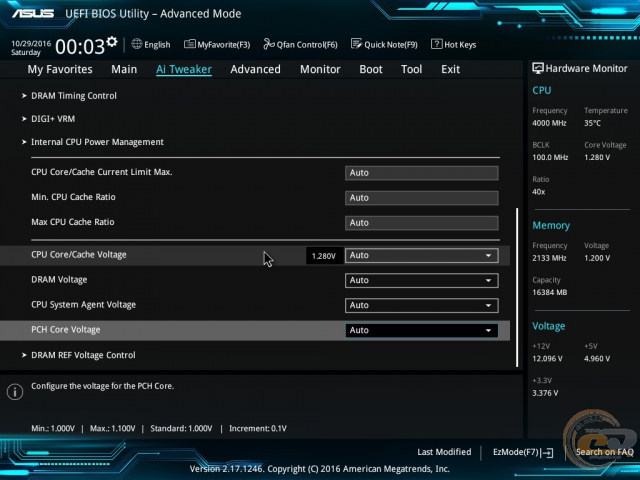The width and height of the screenshot is (640, 480).
Task: Click BCLK value 100.0 MHz
Action: click(x=550, y=157)
